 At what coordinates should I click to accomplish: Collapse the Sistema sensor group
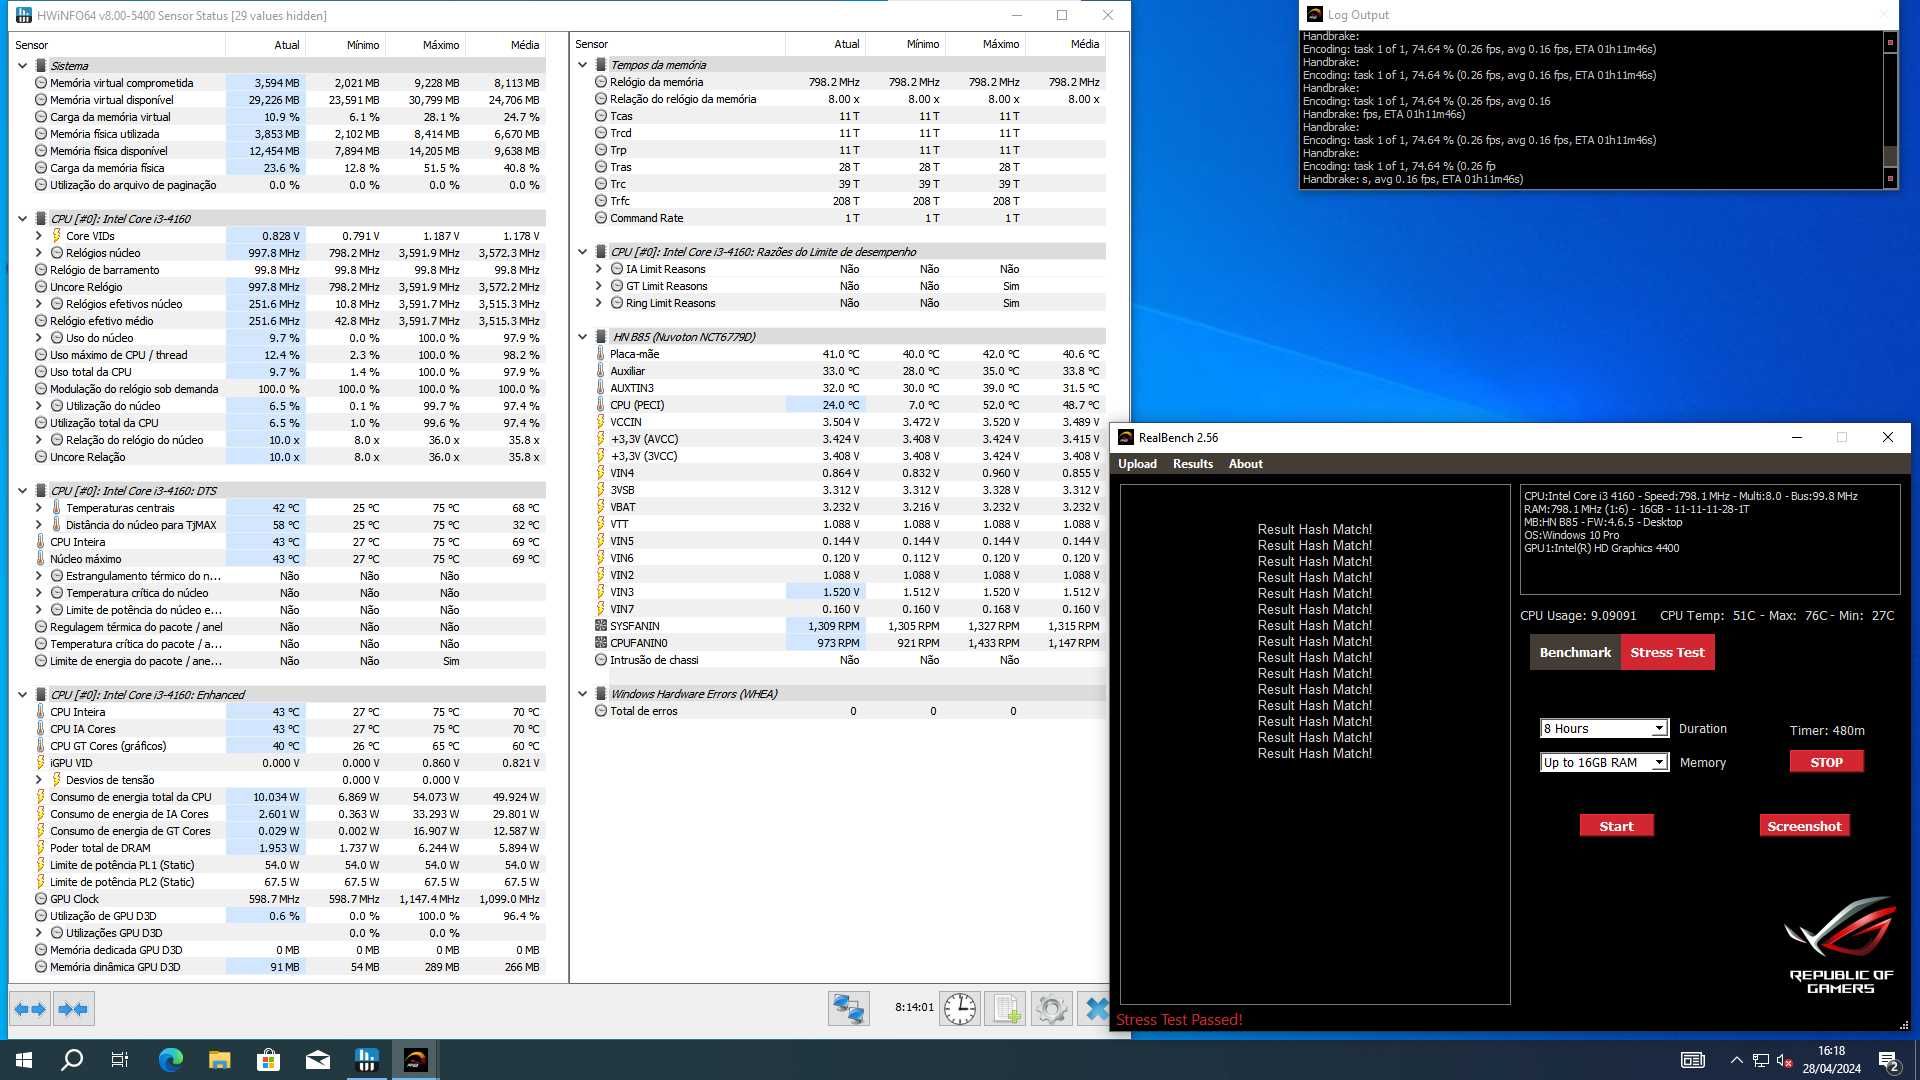[23, 66]
